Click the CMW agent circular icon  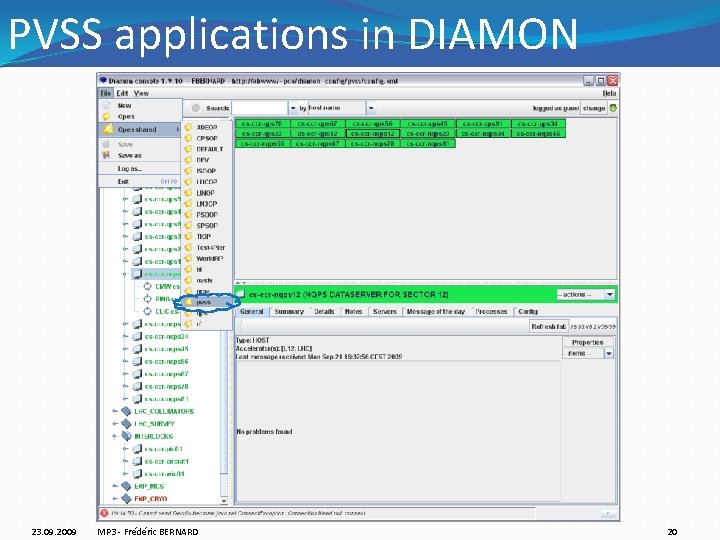[x=147, y=286]
